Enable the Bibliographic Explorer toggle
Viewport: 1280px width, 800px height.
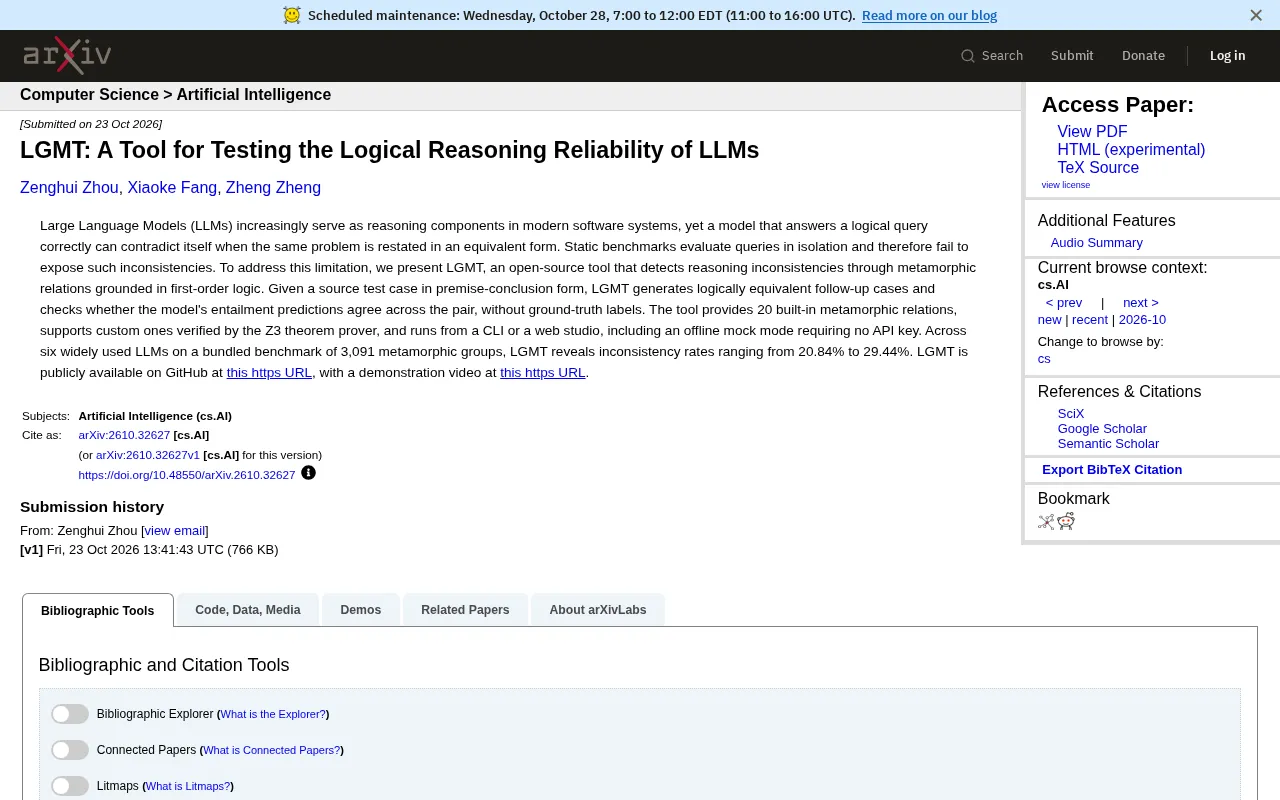coord(70,714)
